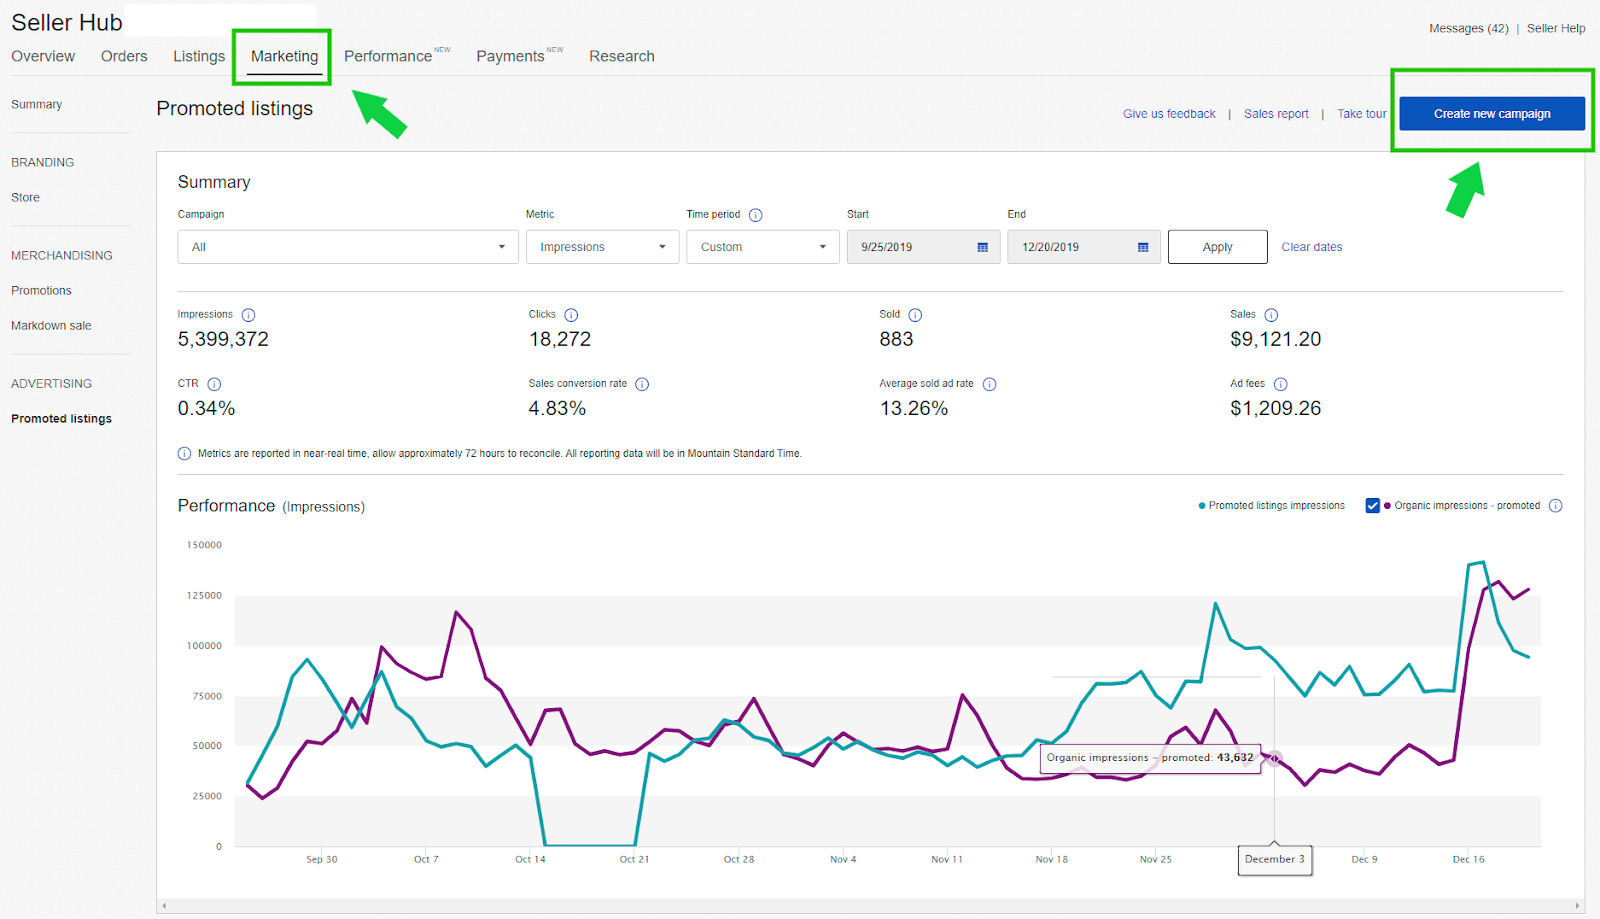Open the Metric dropdown showing Impressions
Screen dimensions: 1600x919
(601, 246)
